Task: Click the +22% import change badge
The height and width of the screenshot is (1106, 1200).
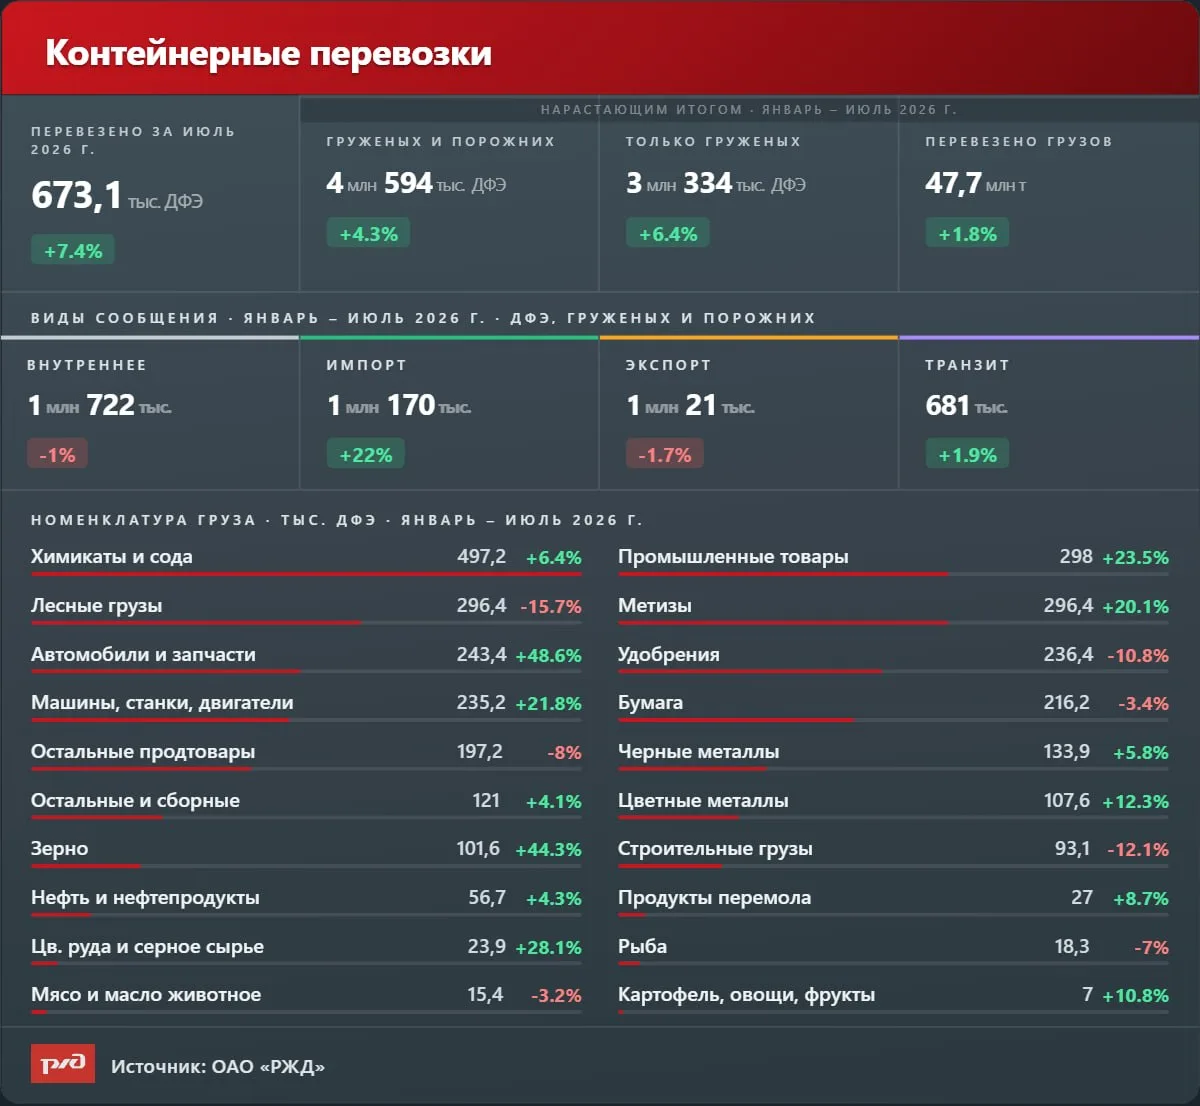Action: (x=366, y=454)
